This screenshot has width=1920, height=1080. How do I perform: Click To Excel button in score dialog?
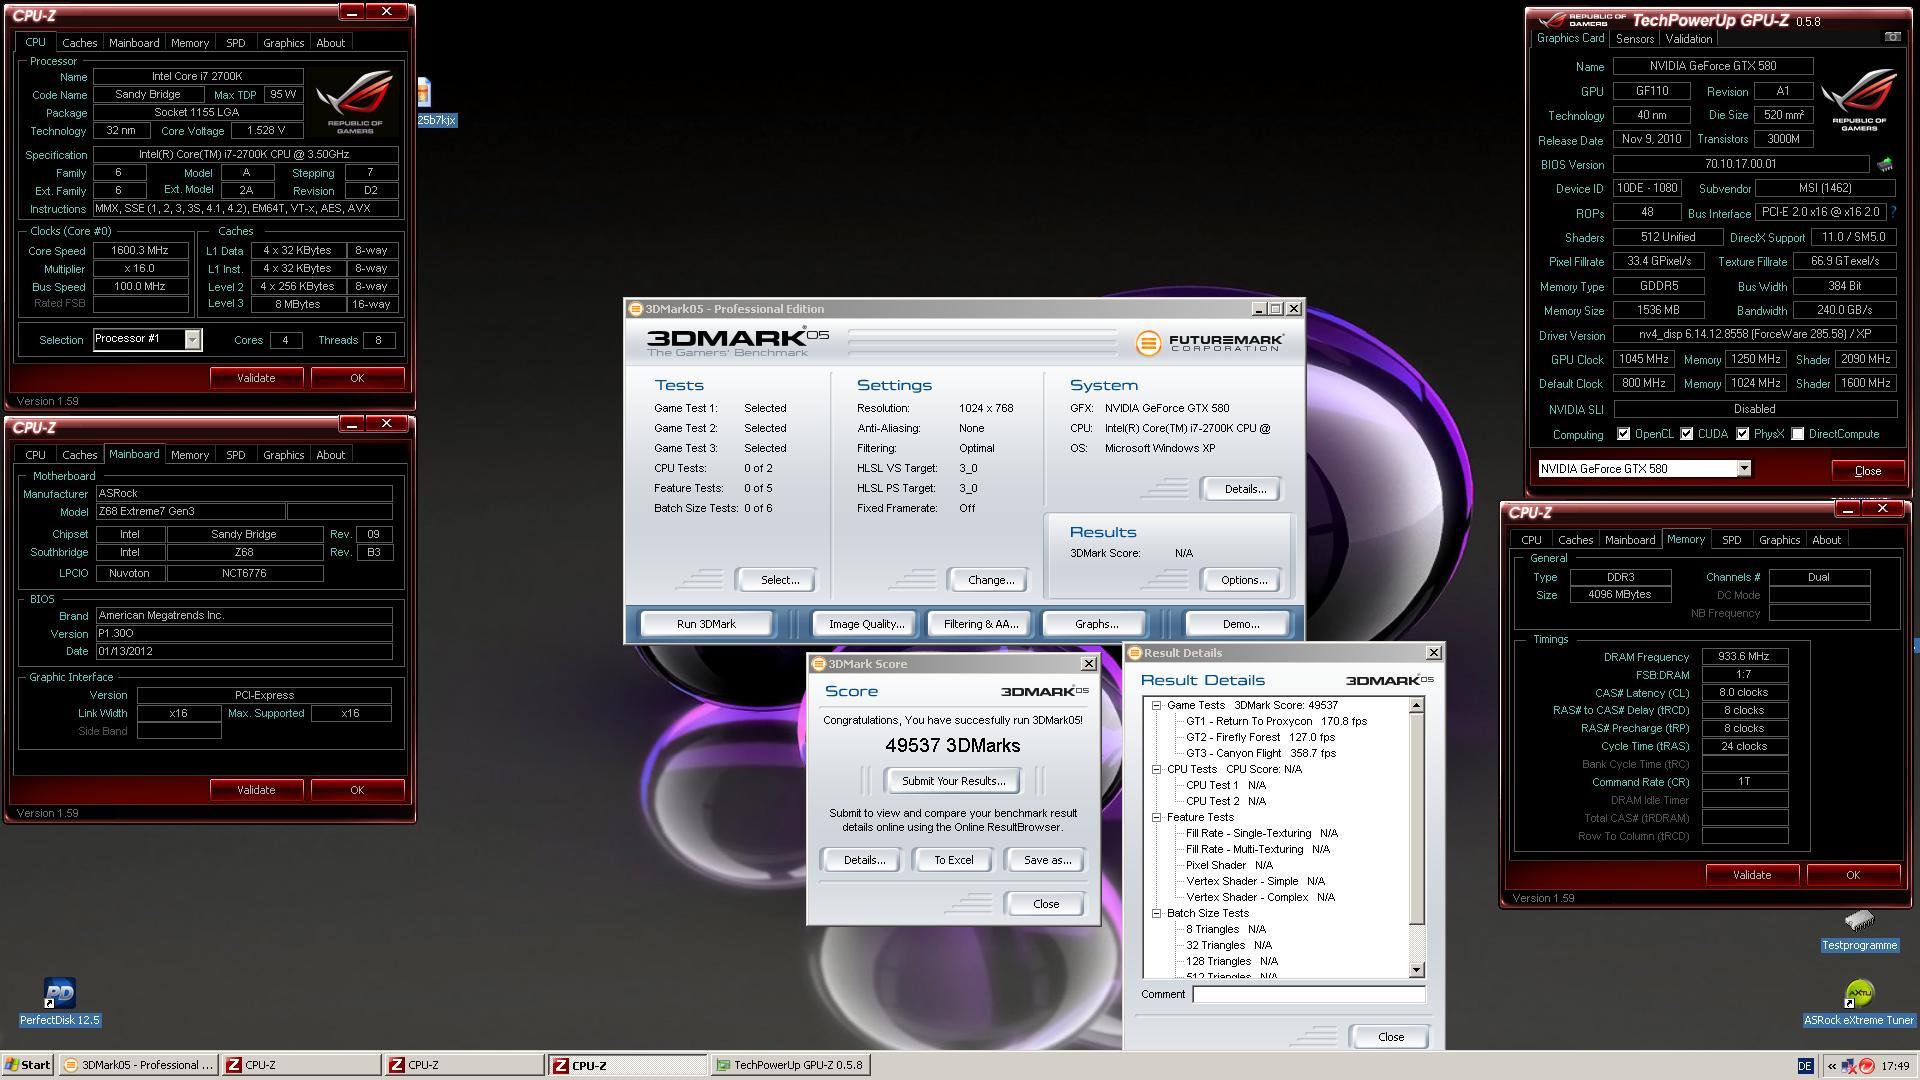(953, 860)
